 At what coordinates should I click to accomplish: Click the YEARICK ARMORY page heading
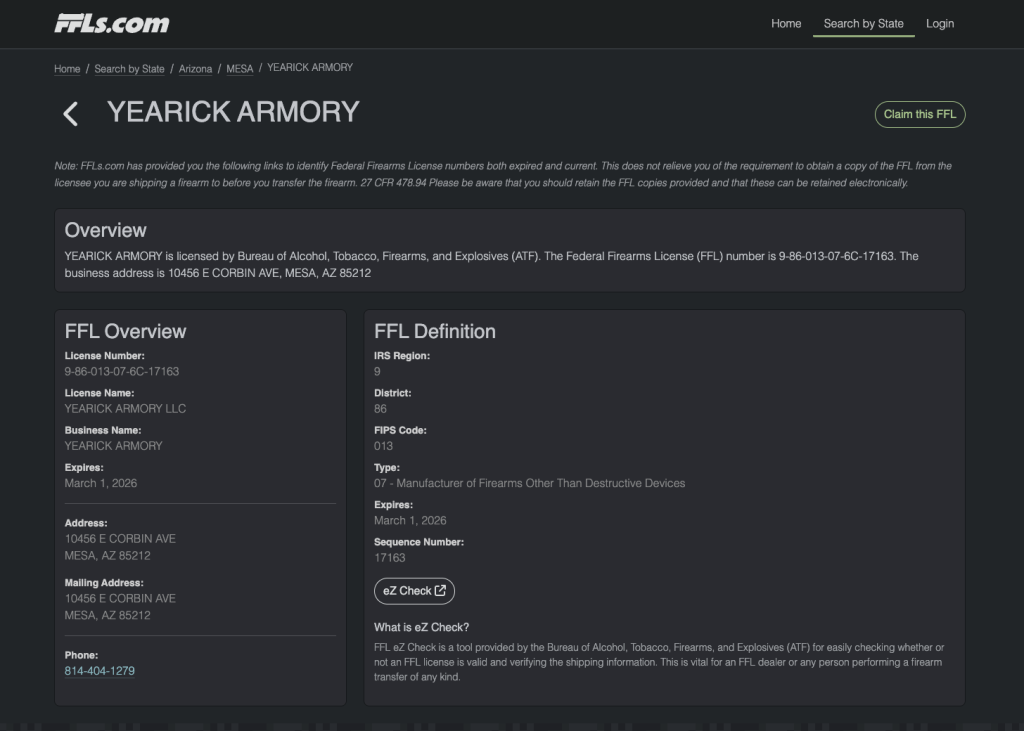tap(233, 112)
